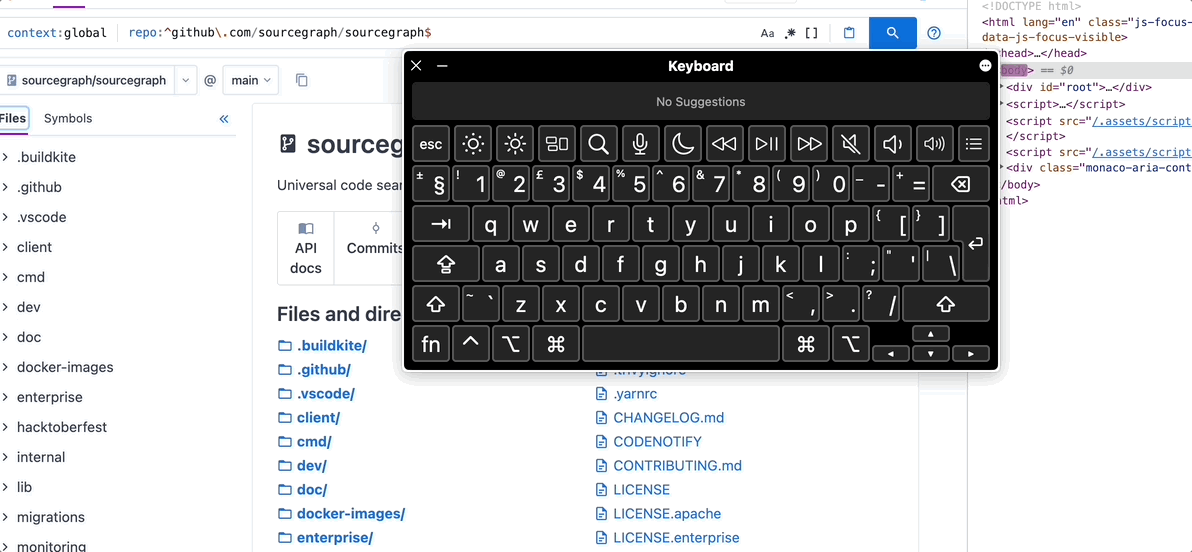Tap the list key in top row
This screenshot has height=552, width=1192.
pyautogui.click(x=975, y=144)
